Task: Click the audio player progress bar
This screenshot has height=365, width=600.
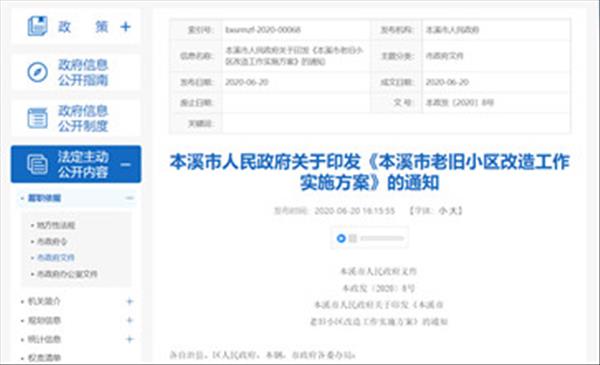Action: pyautogui.click(x=382, y=238)
